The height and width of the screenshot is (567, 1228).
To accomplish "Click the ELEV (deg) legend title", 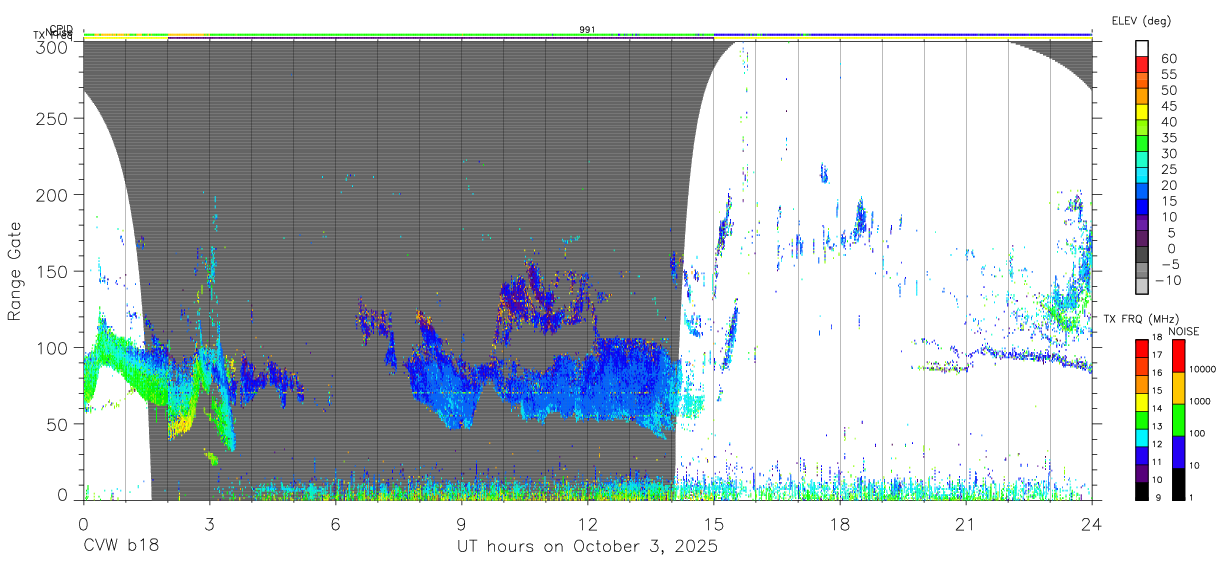I will [x=1141, y=20].
